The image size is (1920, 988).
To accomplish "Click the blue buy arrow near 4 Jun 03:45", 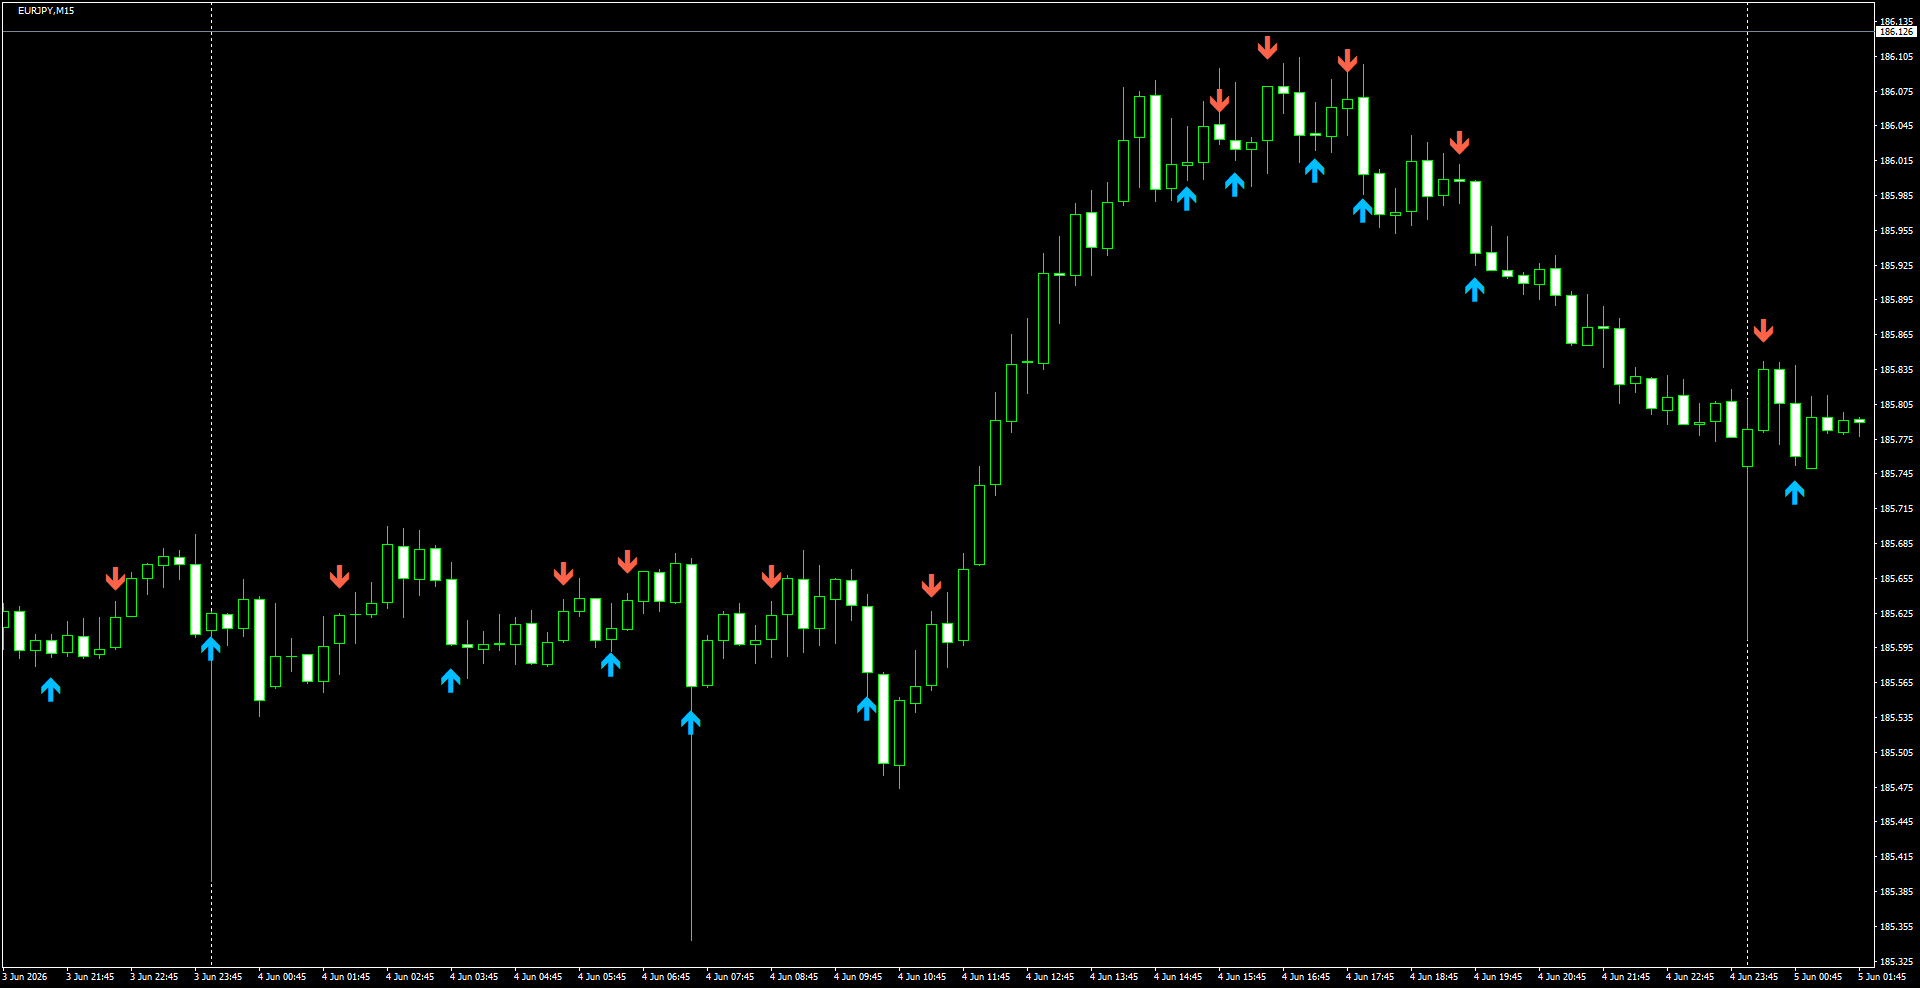I will coord(451,680).
